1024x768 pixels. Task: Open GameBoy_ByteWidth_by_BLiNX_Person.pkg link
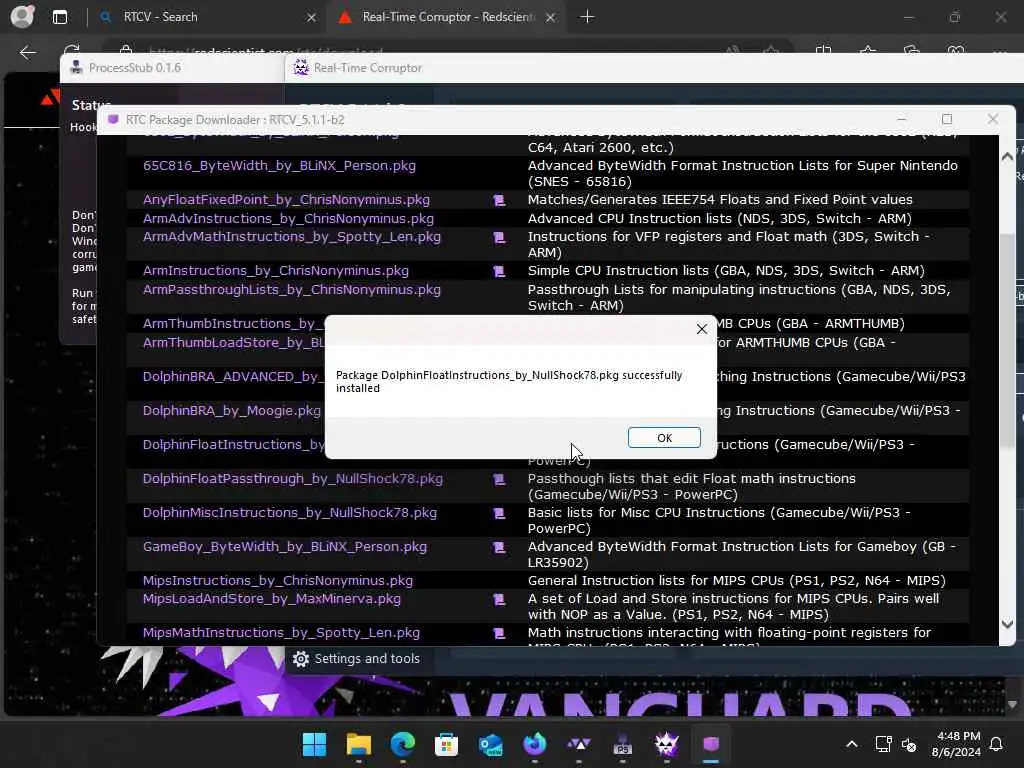(285, 547)
